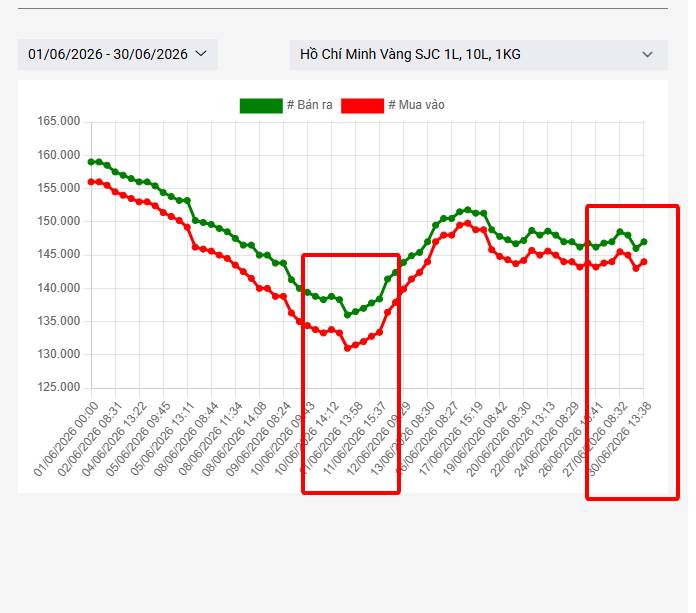
Task: Click the lowest green Bán ra point near 136.000
Action: pos(348,315)
